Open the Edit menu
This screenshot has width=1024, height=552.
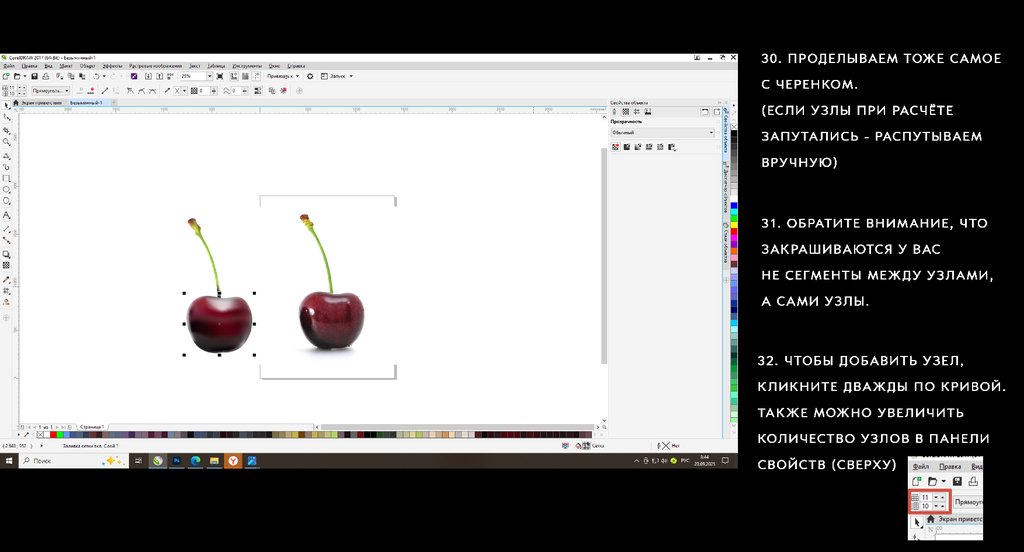tap(29, 66)
